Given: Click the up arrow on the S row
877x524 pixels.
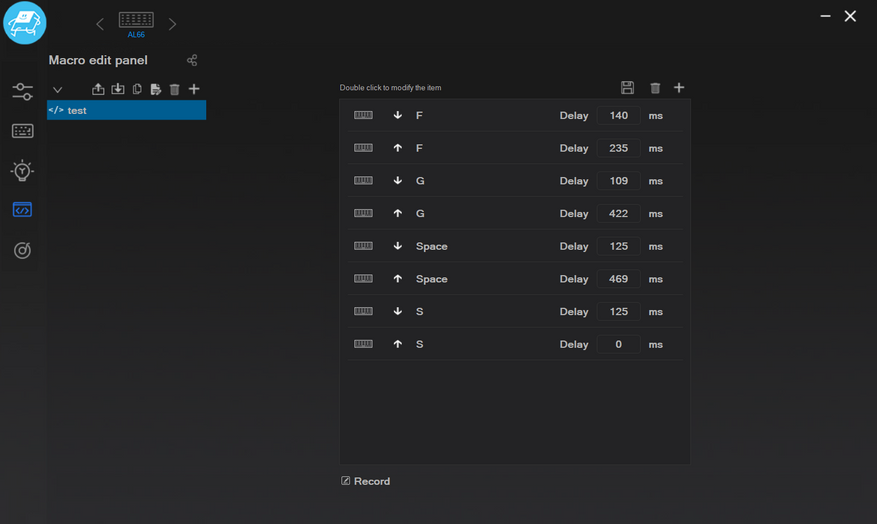Looking at the screenshot, I should [x=398, y=344].
